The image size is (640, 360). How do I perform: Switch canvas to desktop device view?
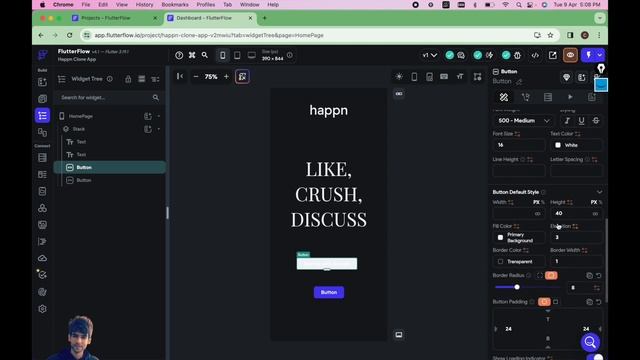pos(251,55)
